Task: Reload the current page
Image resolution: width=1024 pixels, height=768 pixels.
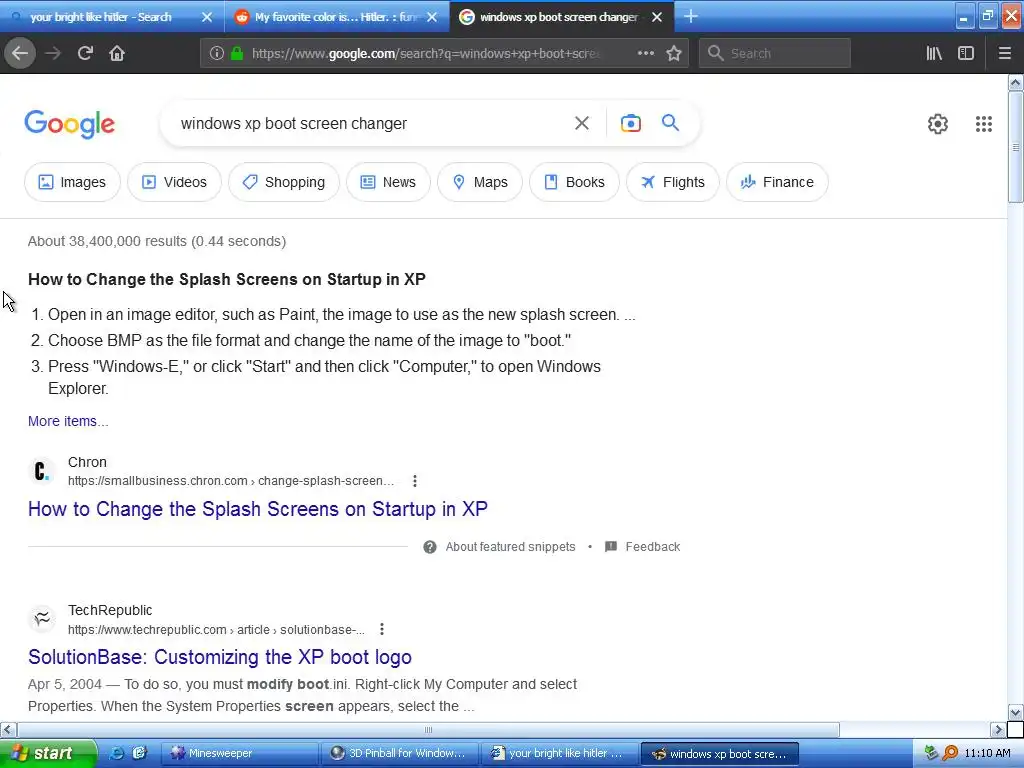Action: coord(86,54)
